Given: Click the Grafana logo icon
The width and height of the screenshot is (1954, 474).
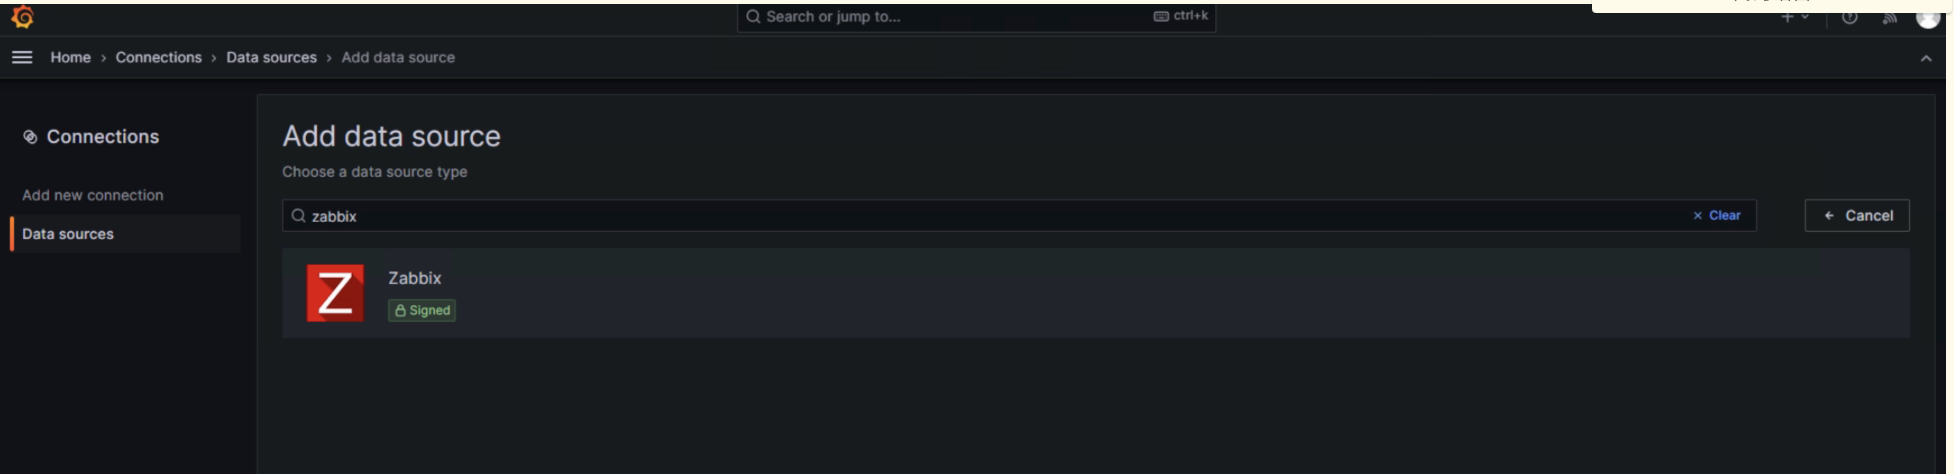Looking at the screenshot, I should (x=22, y=17).
